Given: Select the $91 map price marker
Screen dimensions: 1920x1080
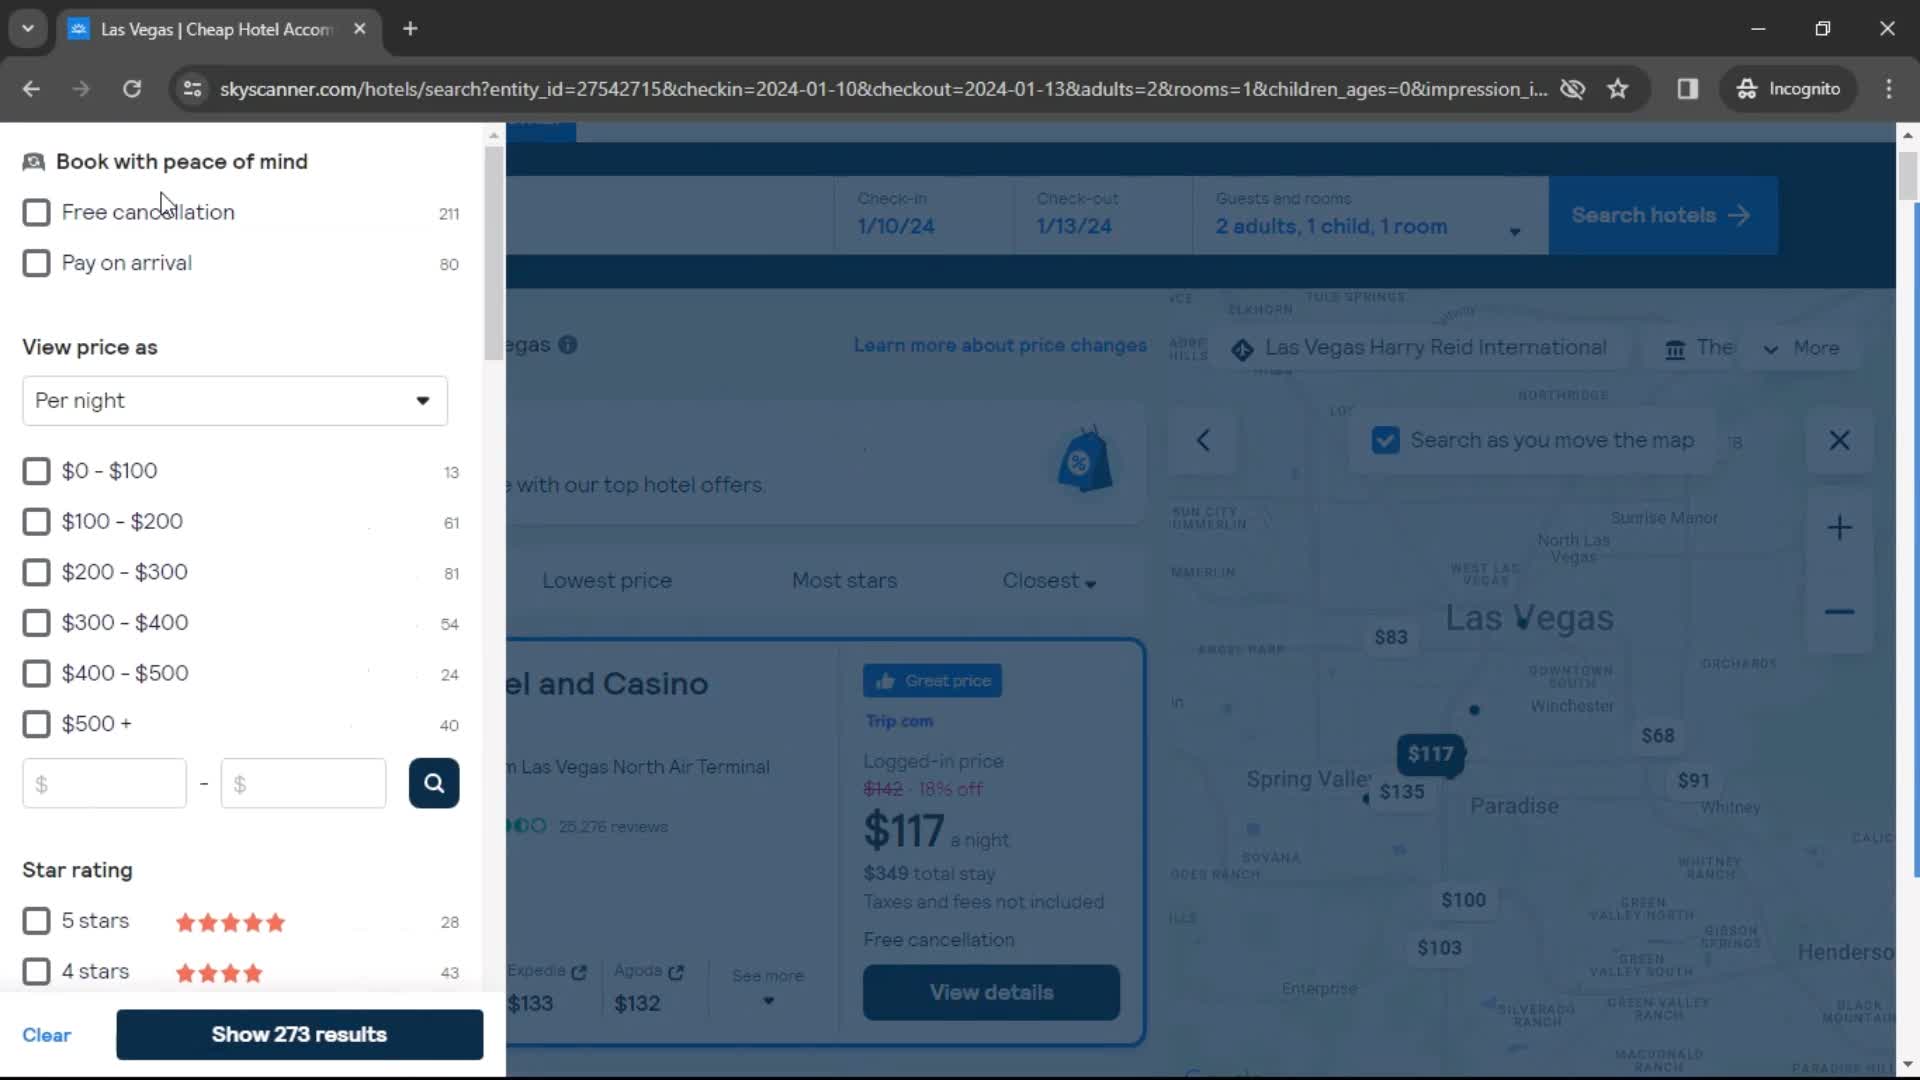Looking at the screenshot, I should 1694,780.
